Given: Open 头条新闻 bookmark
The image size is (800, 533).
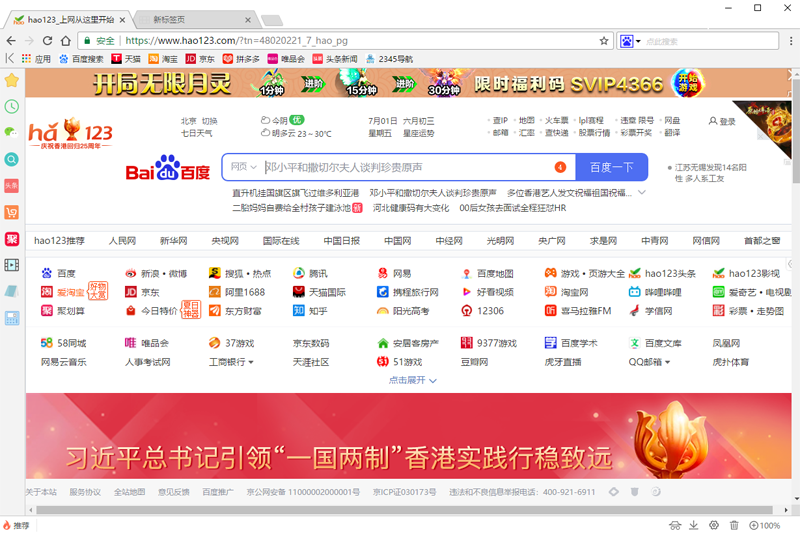Looking at the screenshot, I should click(x=335, y=59).
